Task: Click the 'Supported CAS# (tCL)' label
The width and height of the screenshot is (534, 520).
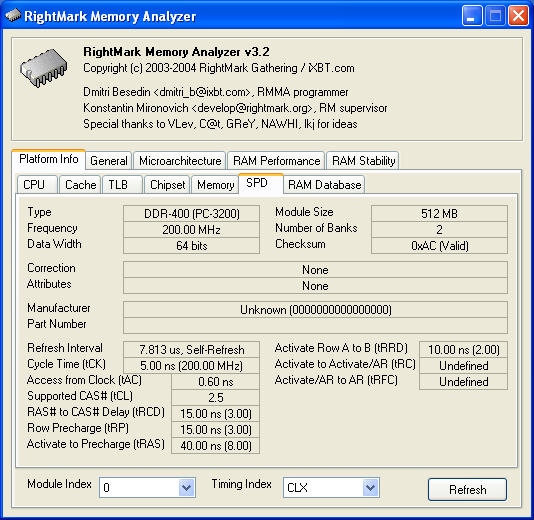Action: click(80, 396)
